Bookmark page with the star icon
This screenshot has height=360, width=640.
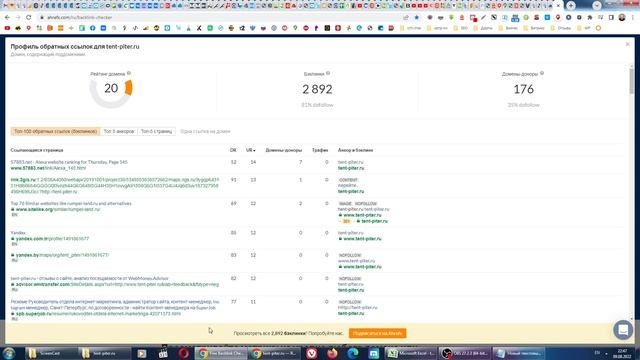[417, 18]
